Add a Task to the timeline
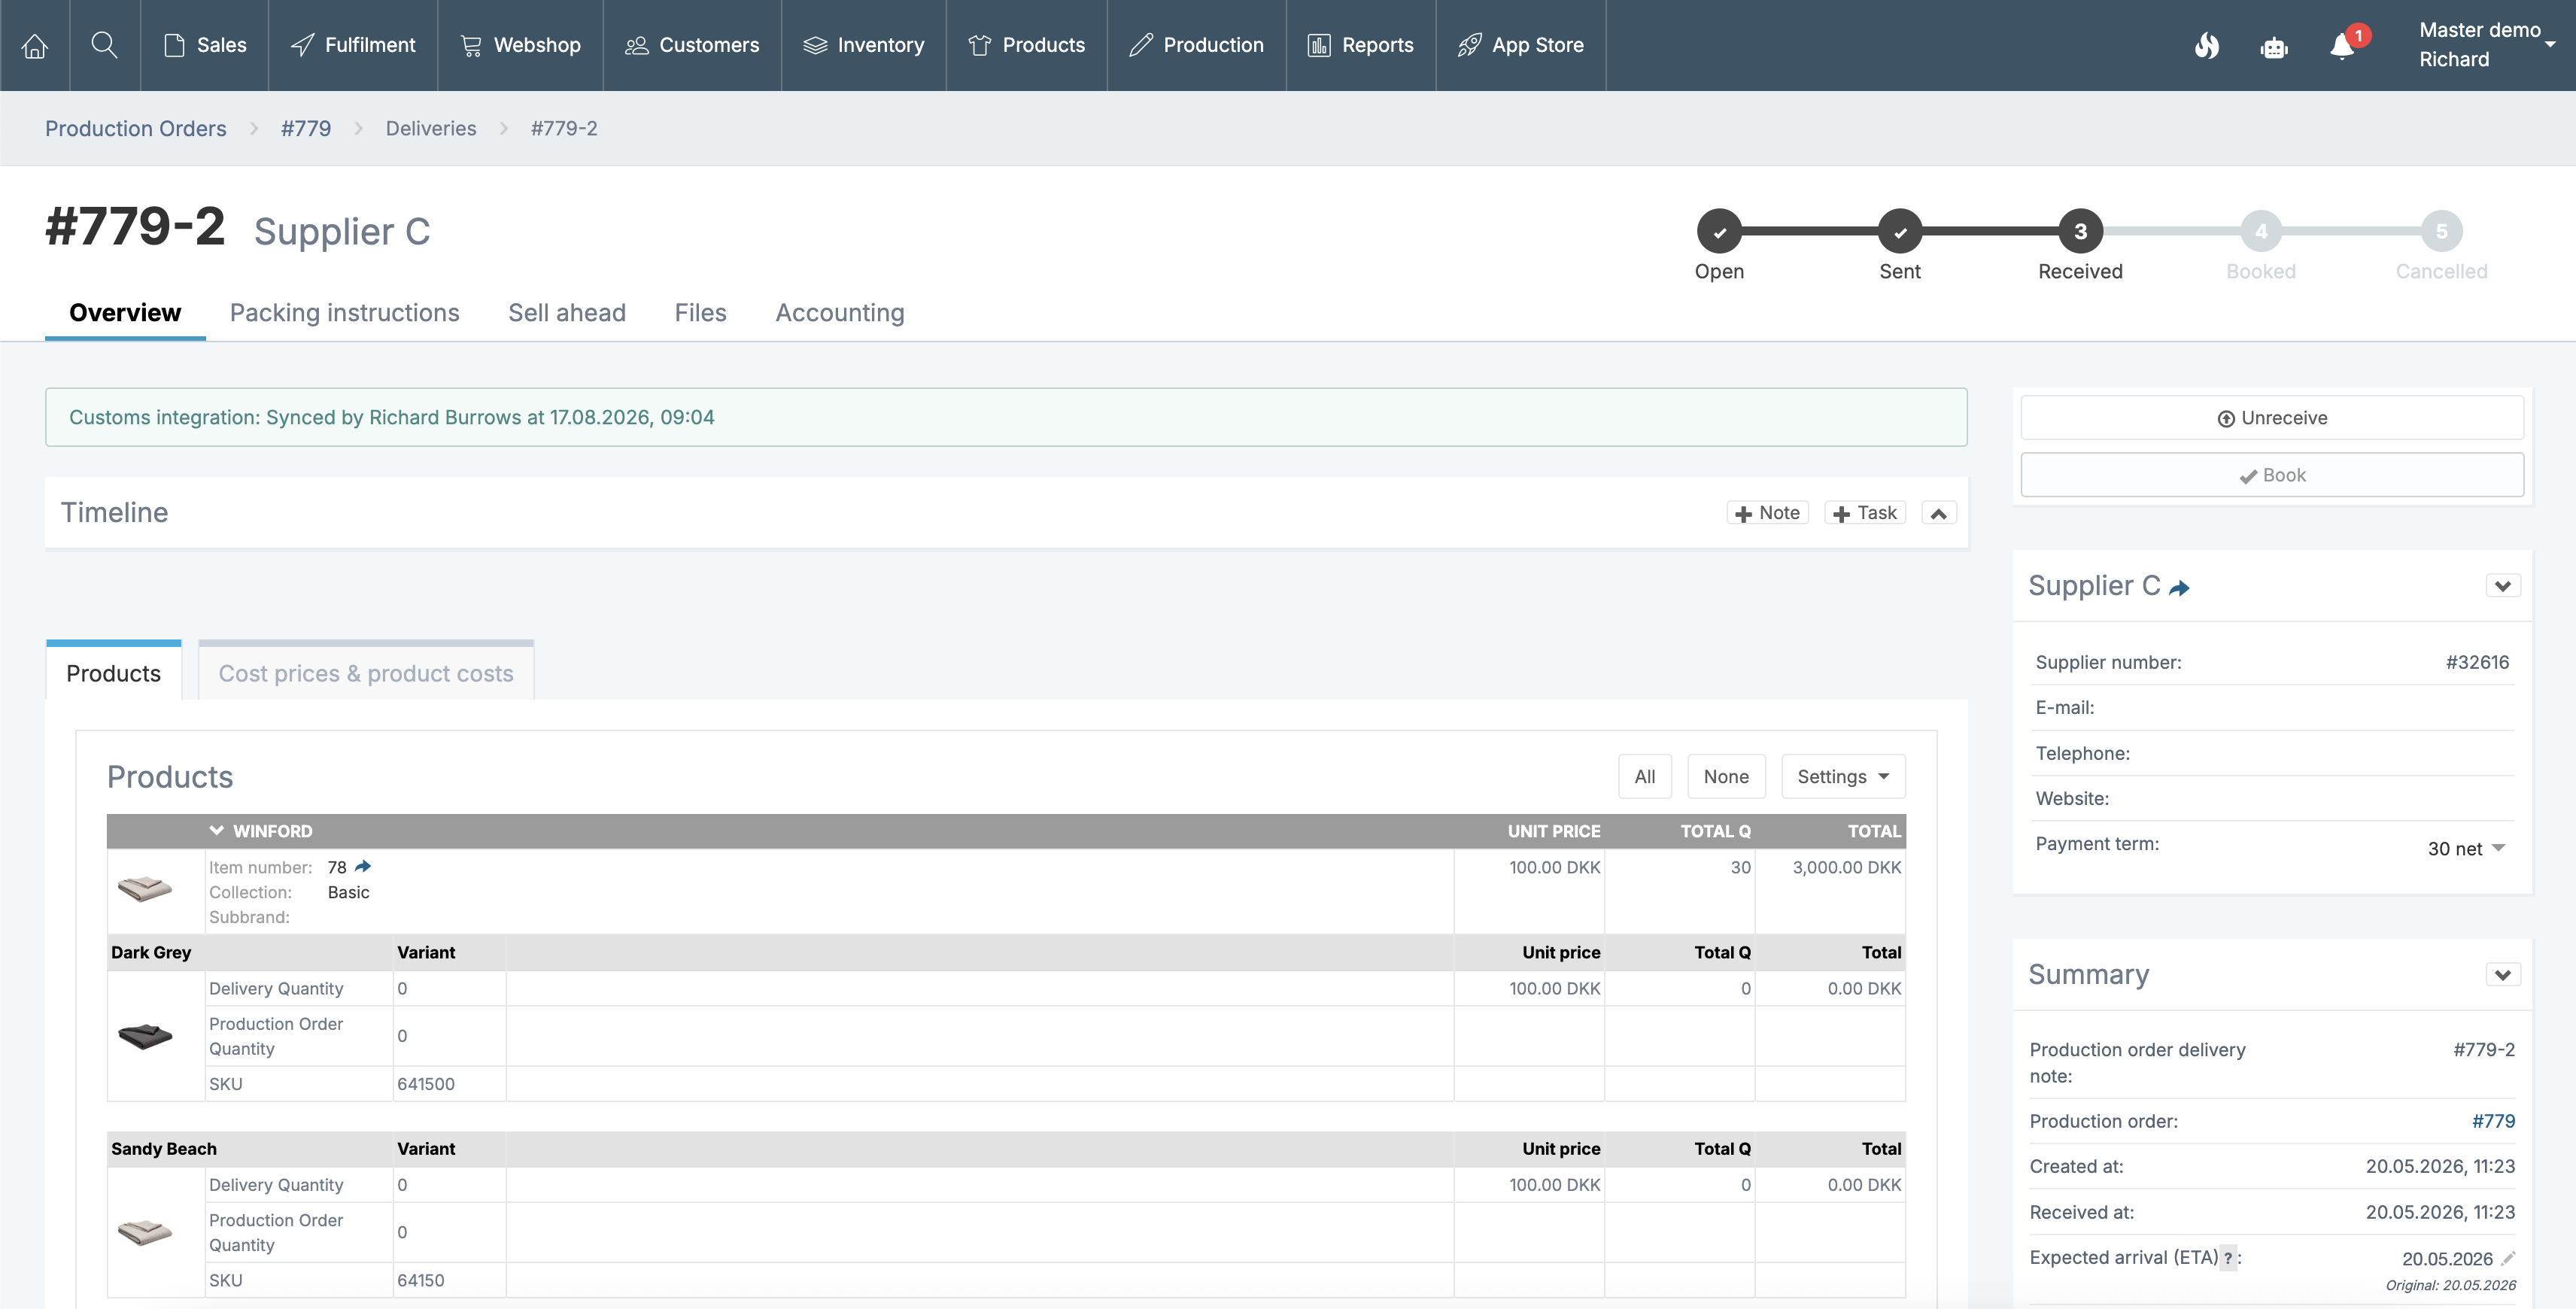The width and height of the screenshot is (2576, 1309). click(1865, 513)
